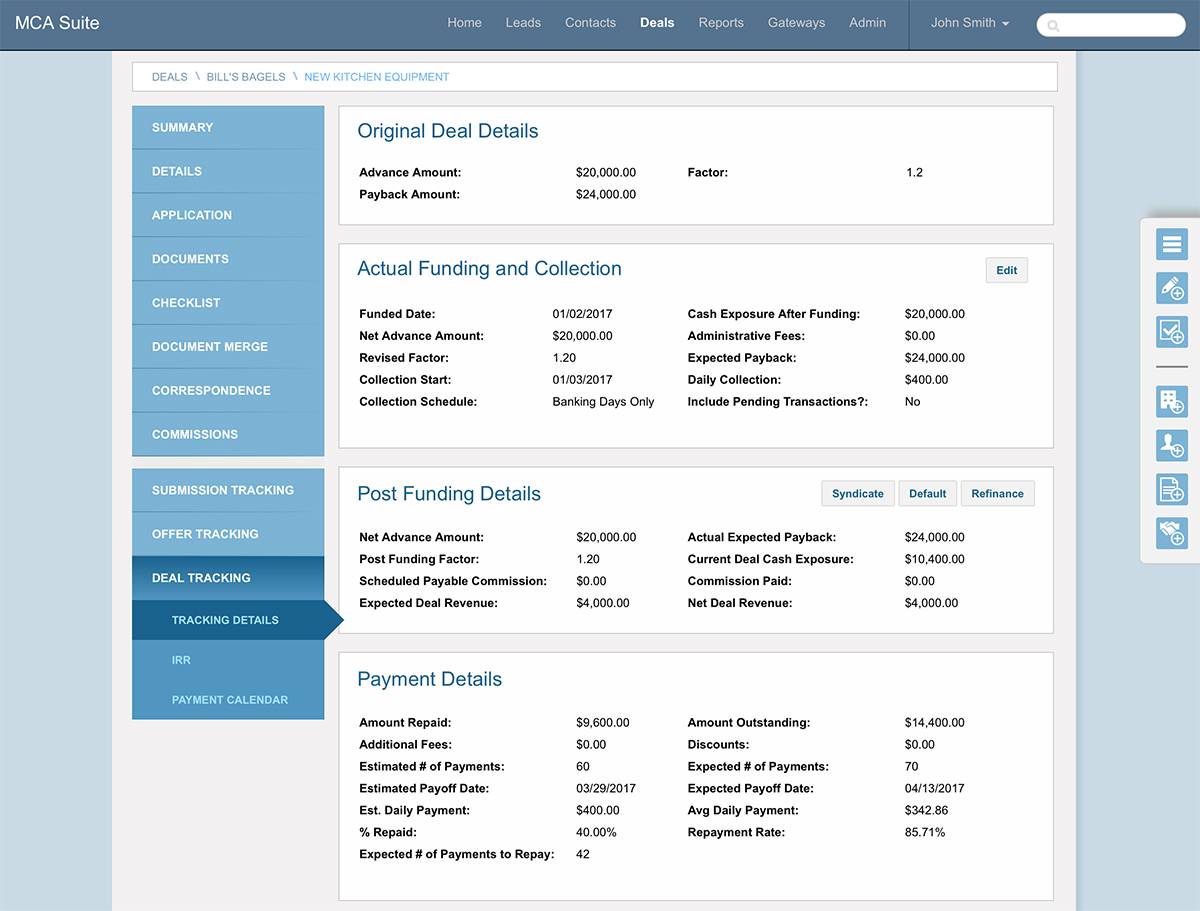
Task: Open the COMMISSIONS sidebar tab
Action: pyautogui.click(x=228, y=435)
